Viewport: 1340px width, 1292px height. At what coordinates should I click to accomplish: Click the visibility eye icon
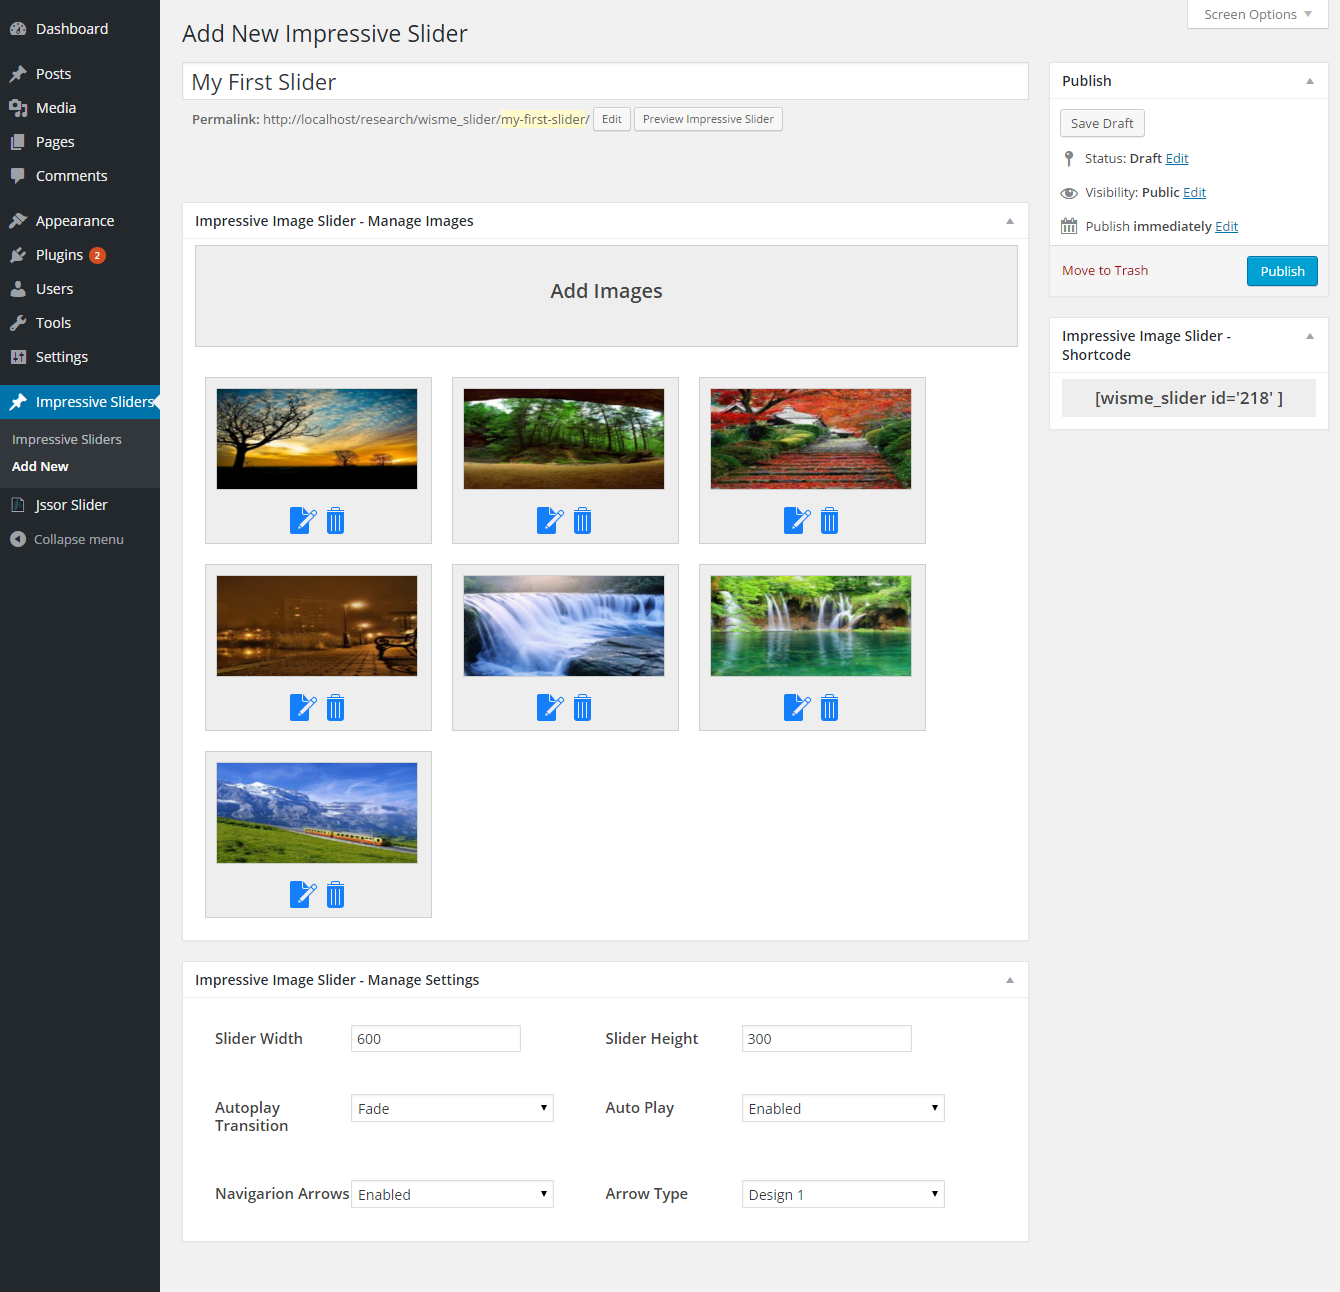tap(1069, 193)
